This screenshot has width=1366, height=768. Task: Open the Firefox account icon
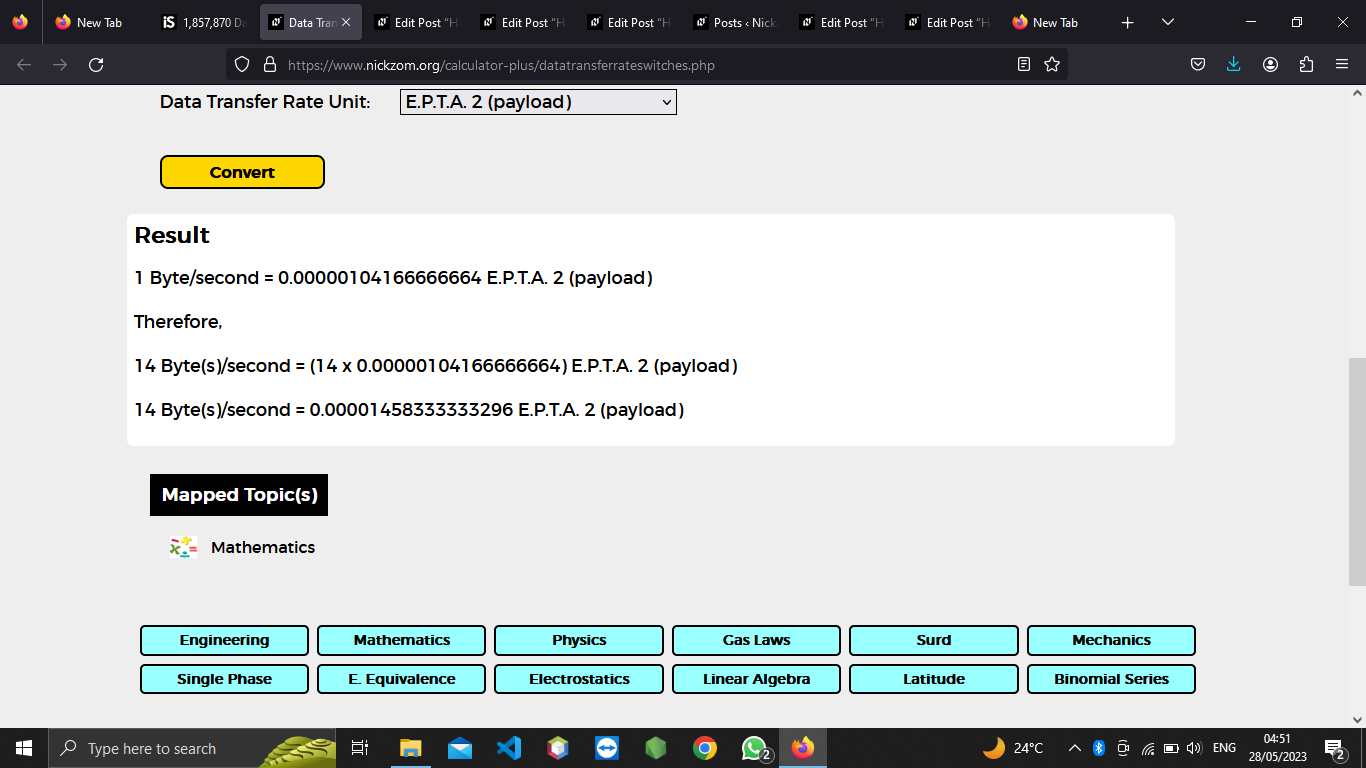1270,65
